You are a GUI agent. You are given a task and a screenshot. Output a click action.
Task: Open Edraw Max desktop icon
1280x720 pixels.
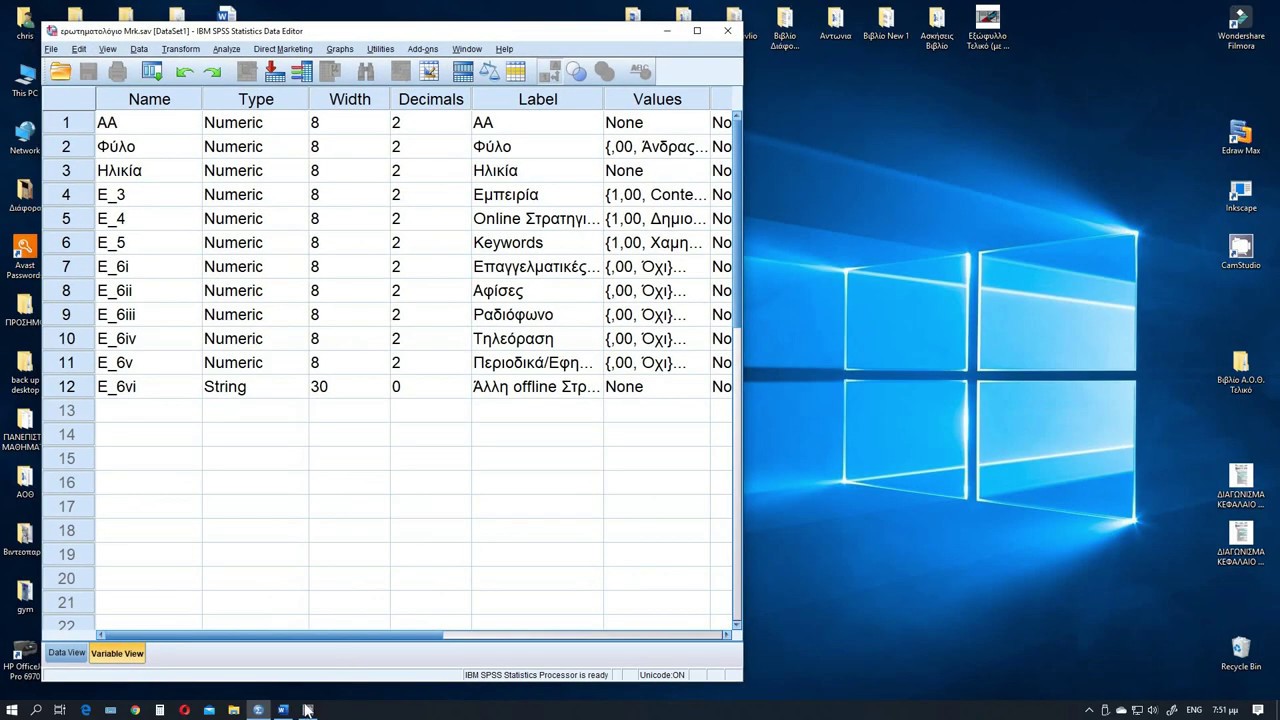[x=1241, y=137]
